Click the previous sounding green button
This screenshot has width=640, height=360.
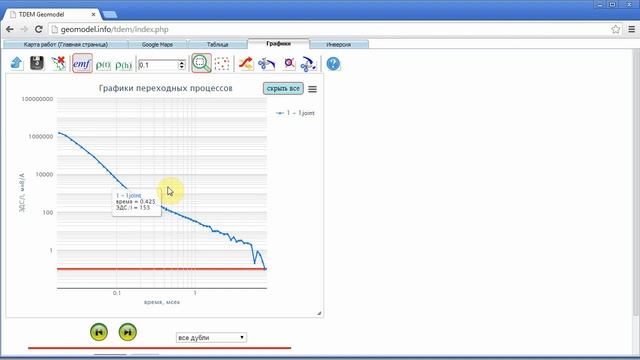tap(99, 332)
